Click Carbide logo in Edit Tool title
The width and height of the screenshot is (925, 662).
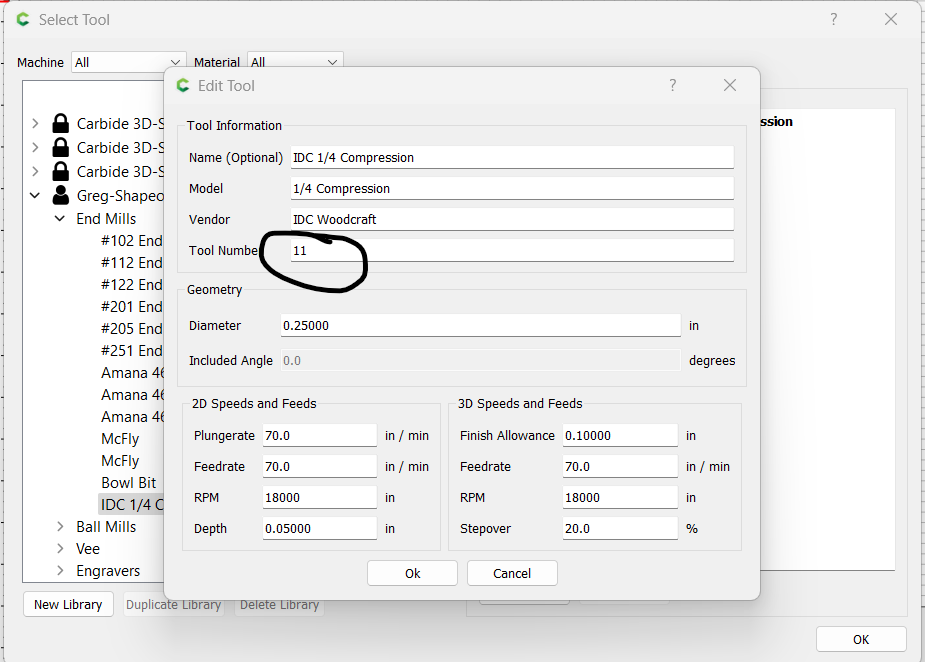[x=183, y=86]
